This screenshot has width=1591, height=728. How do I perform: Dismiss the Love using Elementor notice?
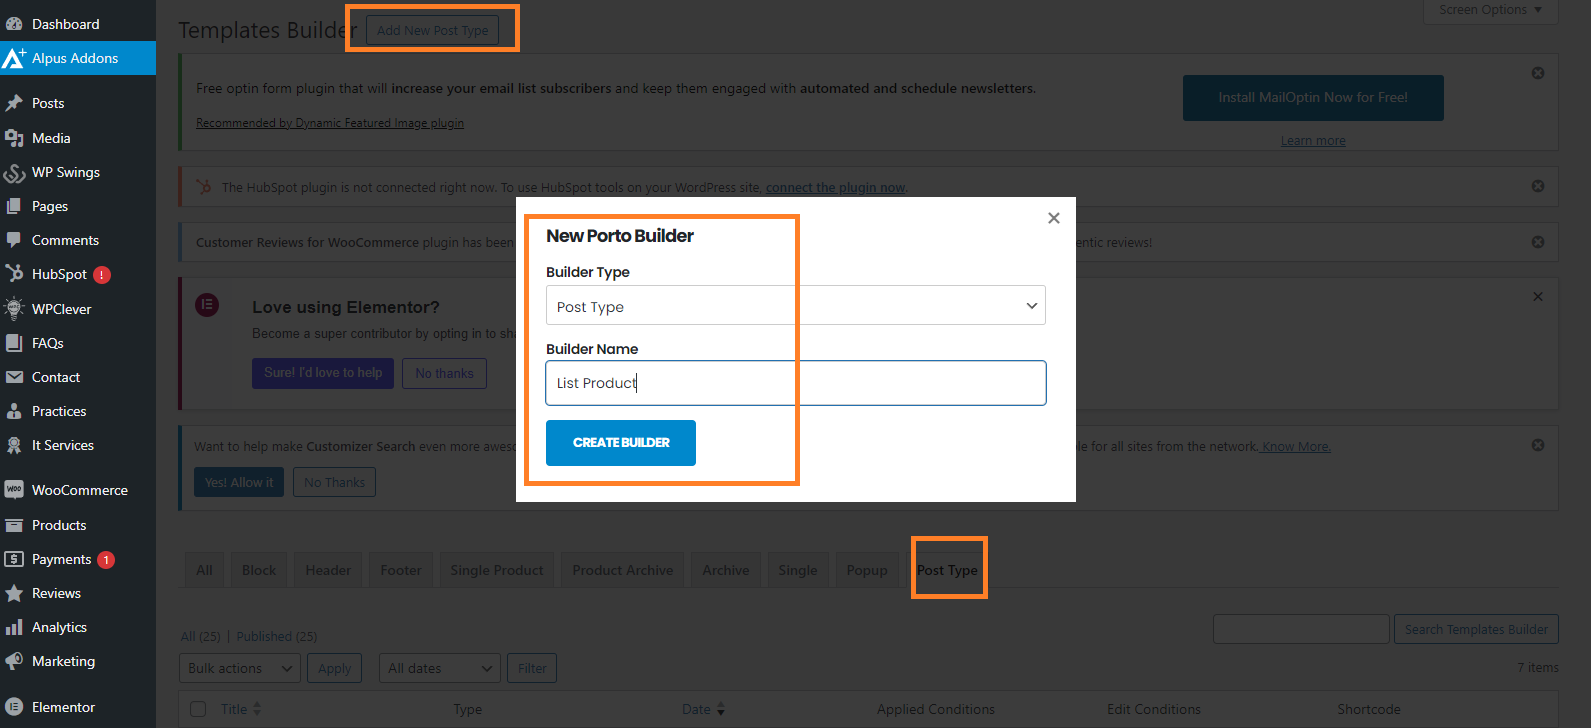click(x=1538, y=297)
